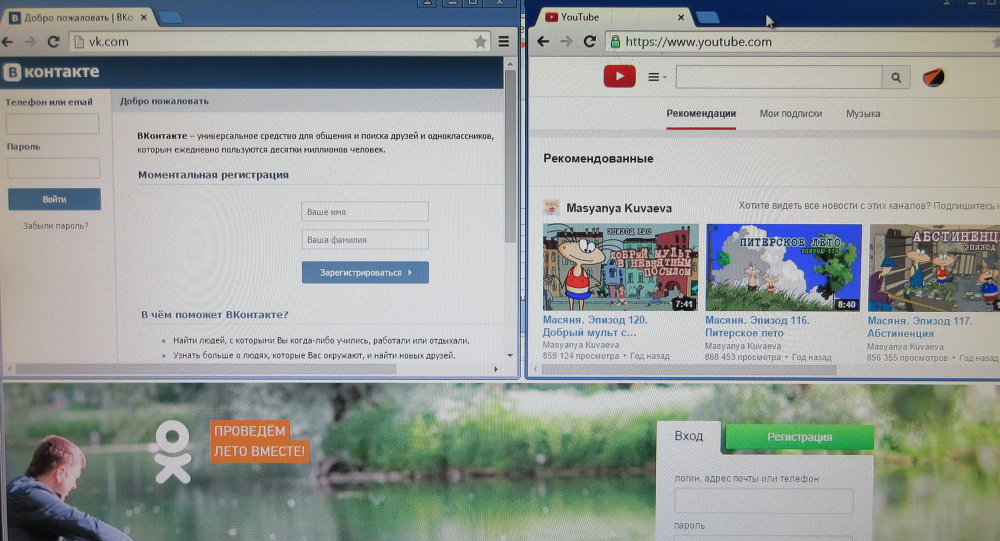This screenshot has height=541, width=1000.
Task: Click the youtube.com address bar
Action: [x=804, y=42]
